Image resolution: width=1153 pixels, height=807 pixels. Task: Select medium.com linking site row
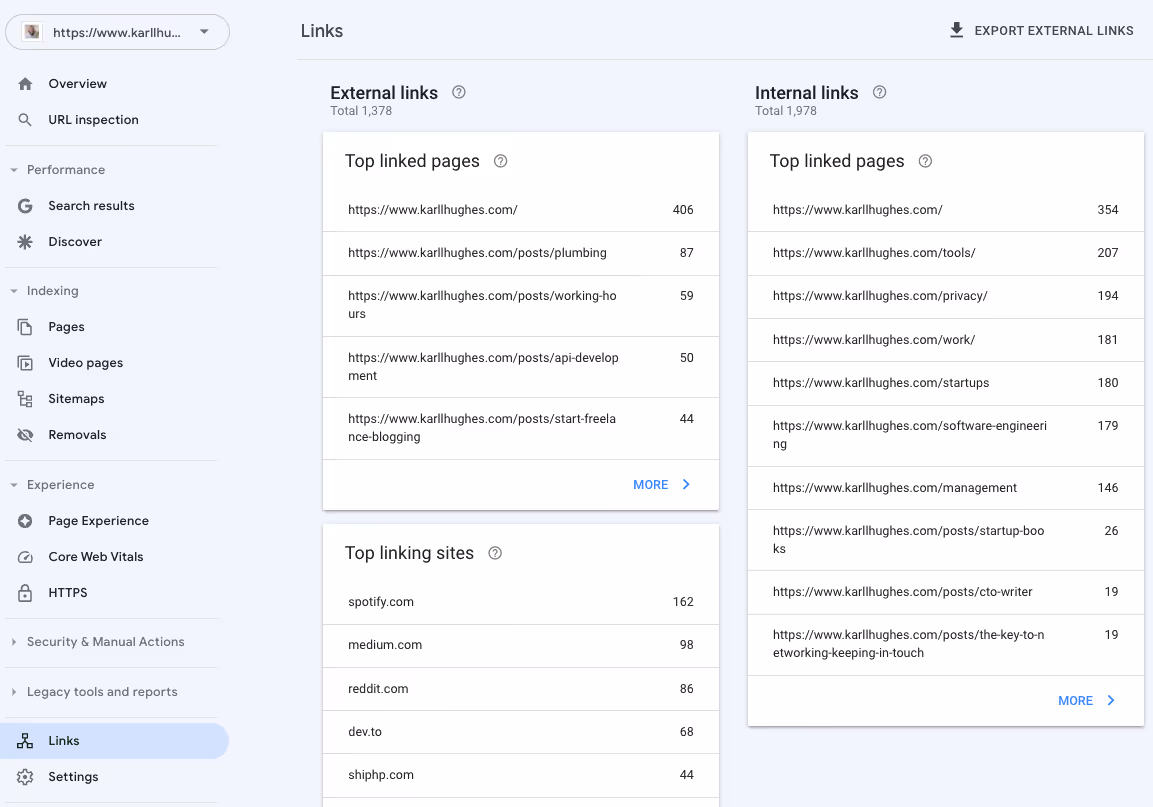(521, 645)
